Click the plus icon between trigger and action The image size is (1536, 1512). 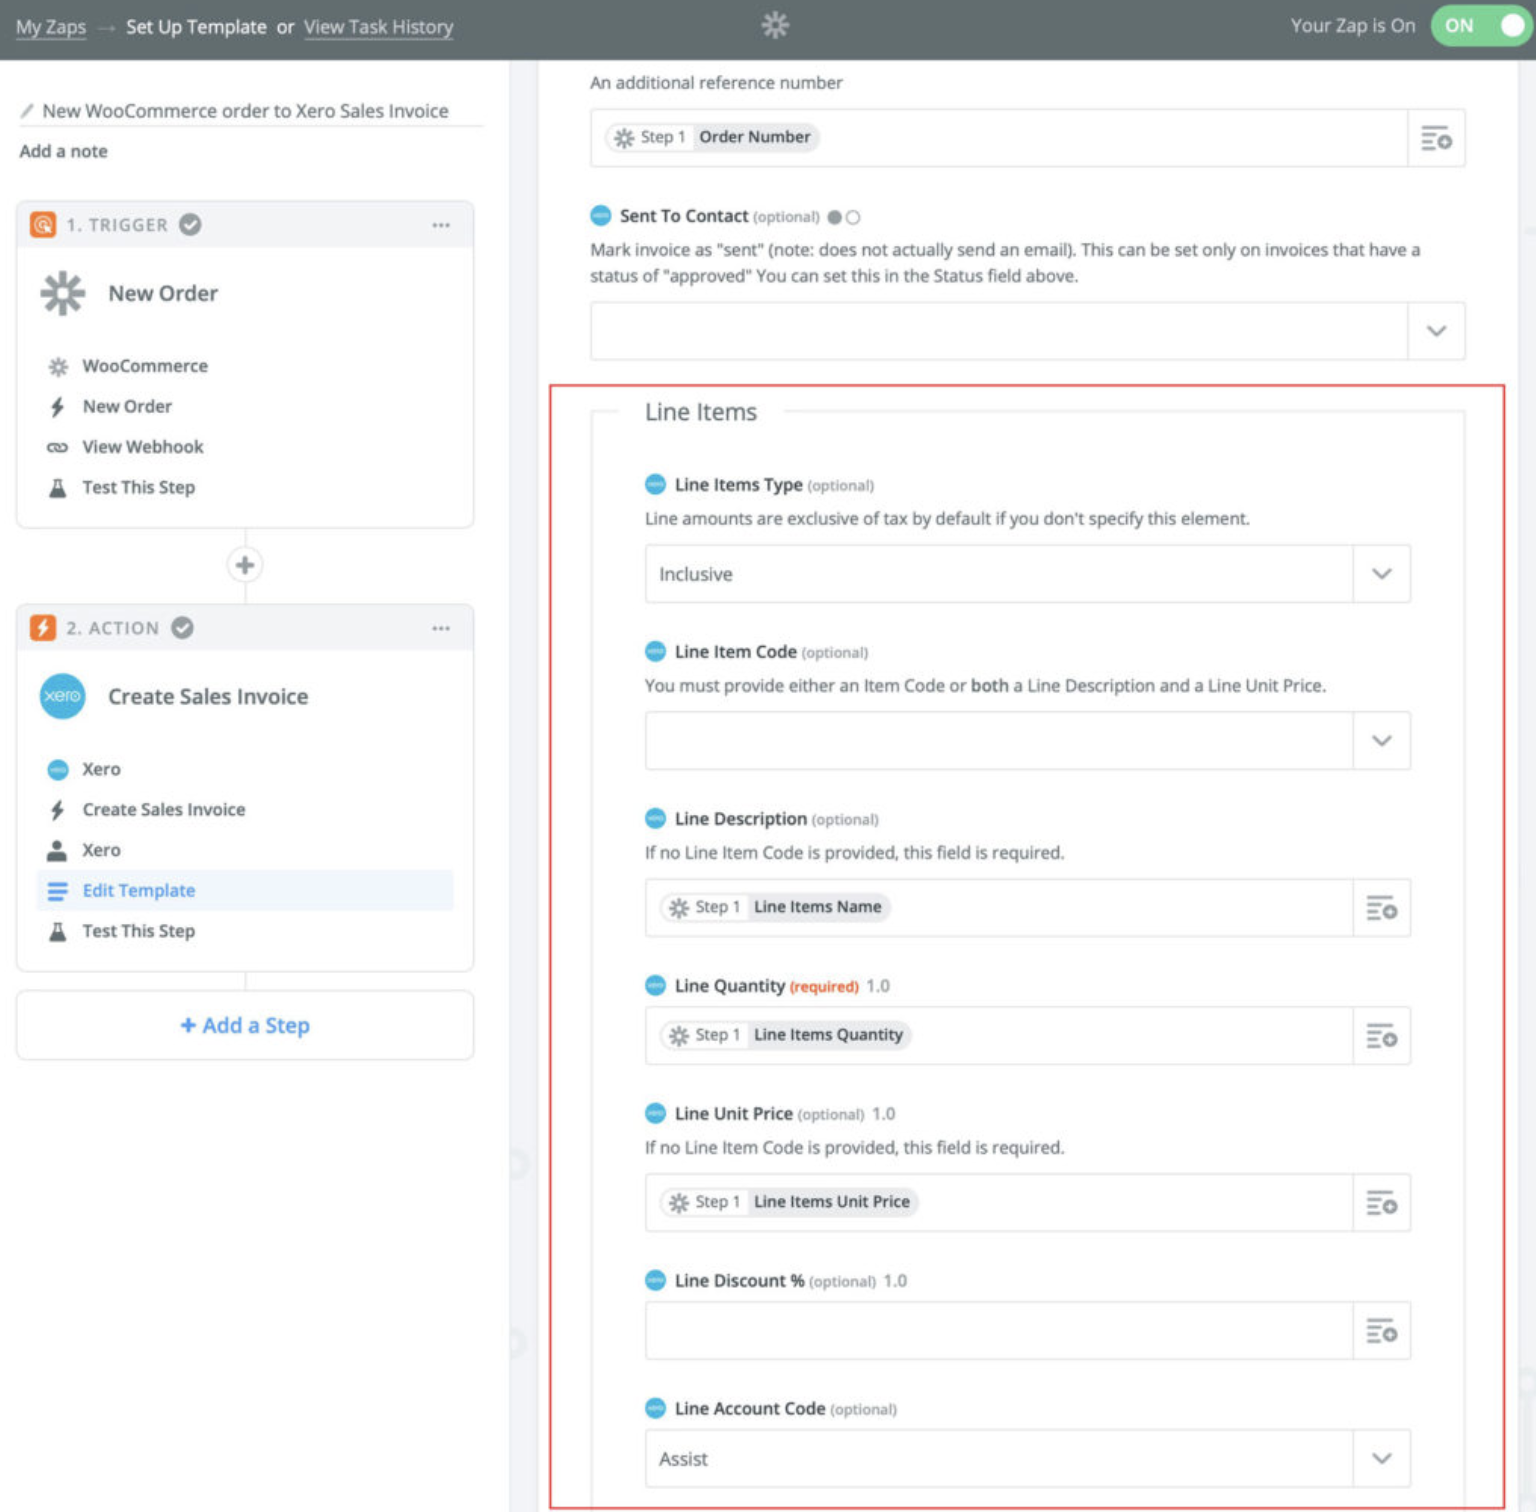(245, 565)
